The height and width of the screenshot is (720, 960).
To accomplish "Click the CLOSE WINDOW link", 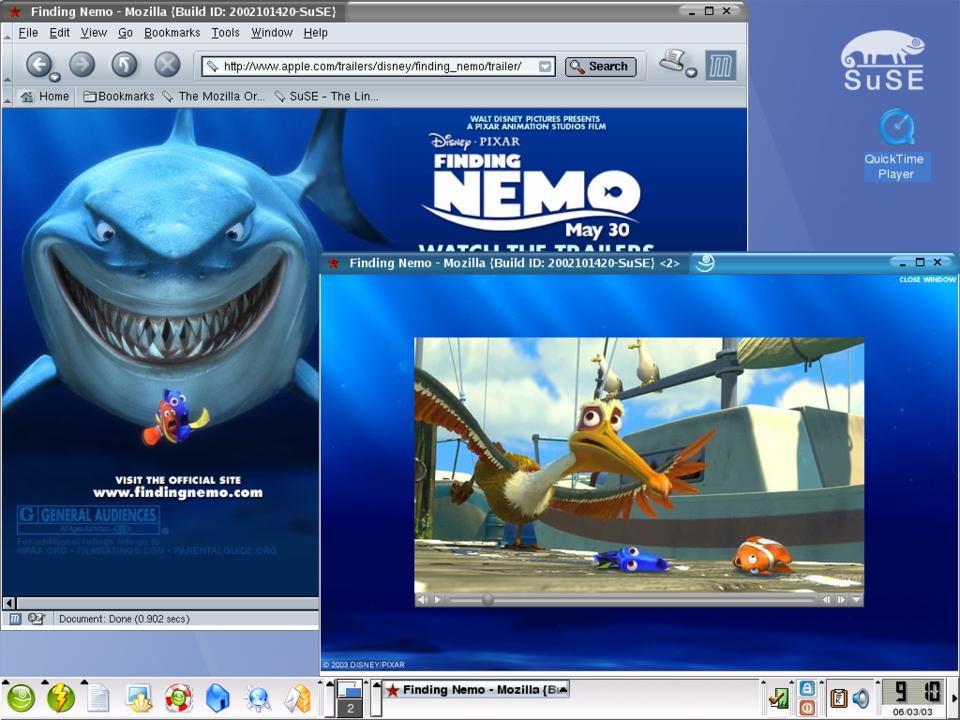I will coord(927,280).
